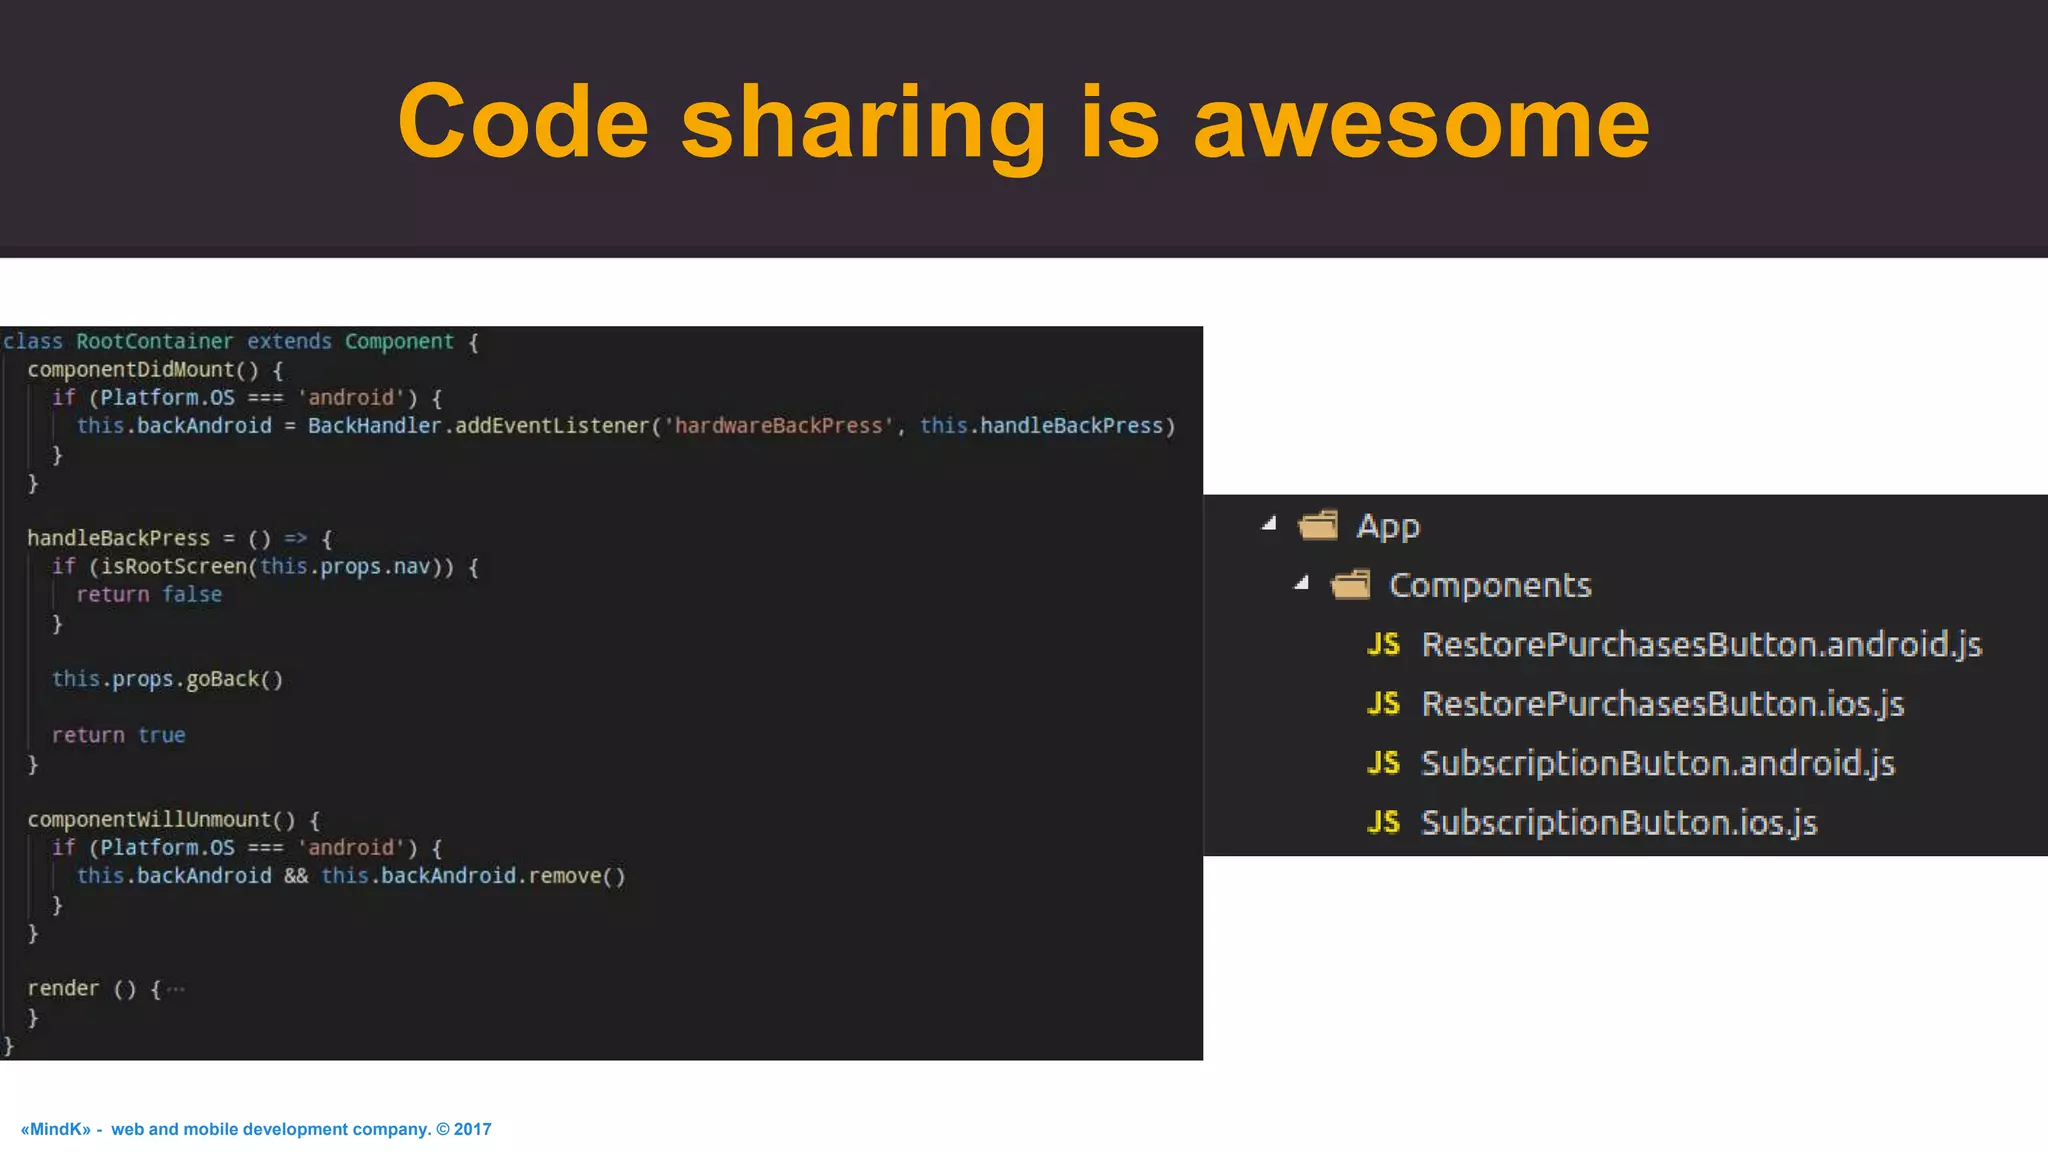Expand the folded render() ellipsis
The height and width of the screenshot is (1152, 2048).
[x=176, y=989]
